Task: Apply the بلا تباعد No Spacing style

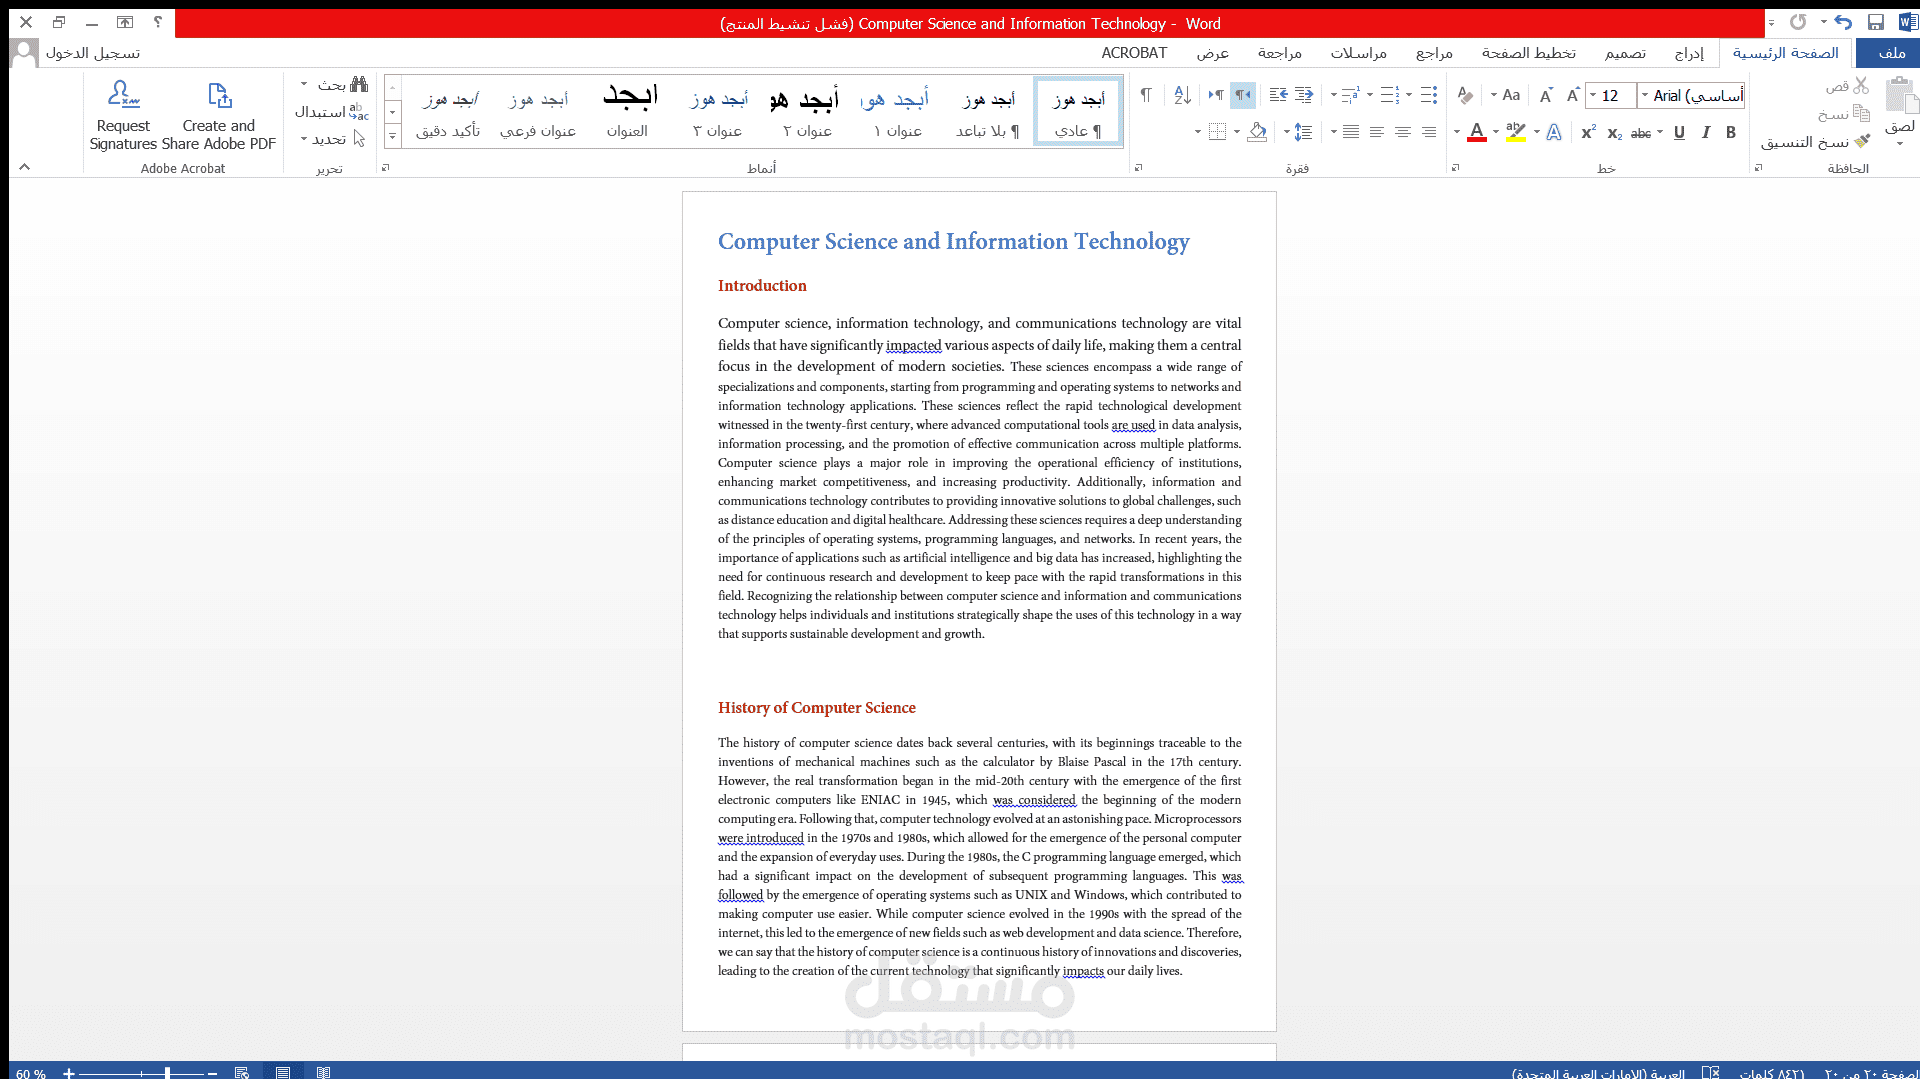Action: click(988, 112)
